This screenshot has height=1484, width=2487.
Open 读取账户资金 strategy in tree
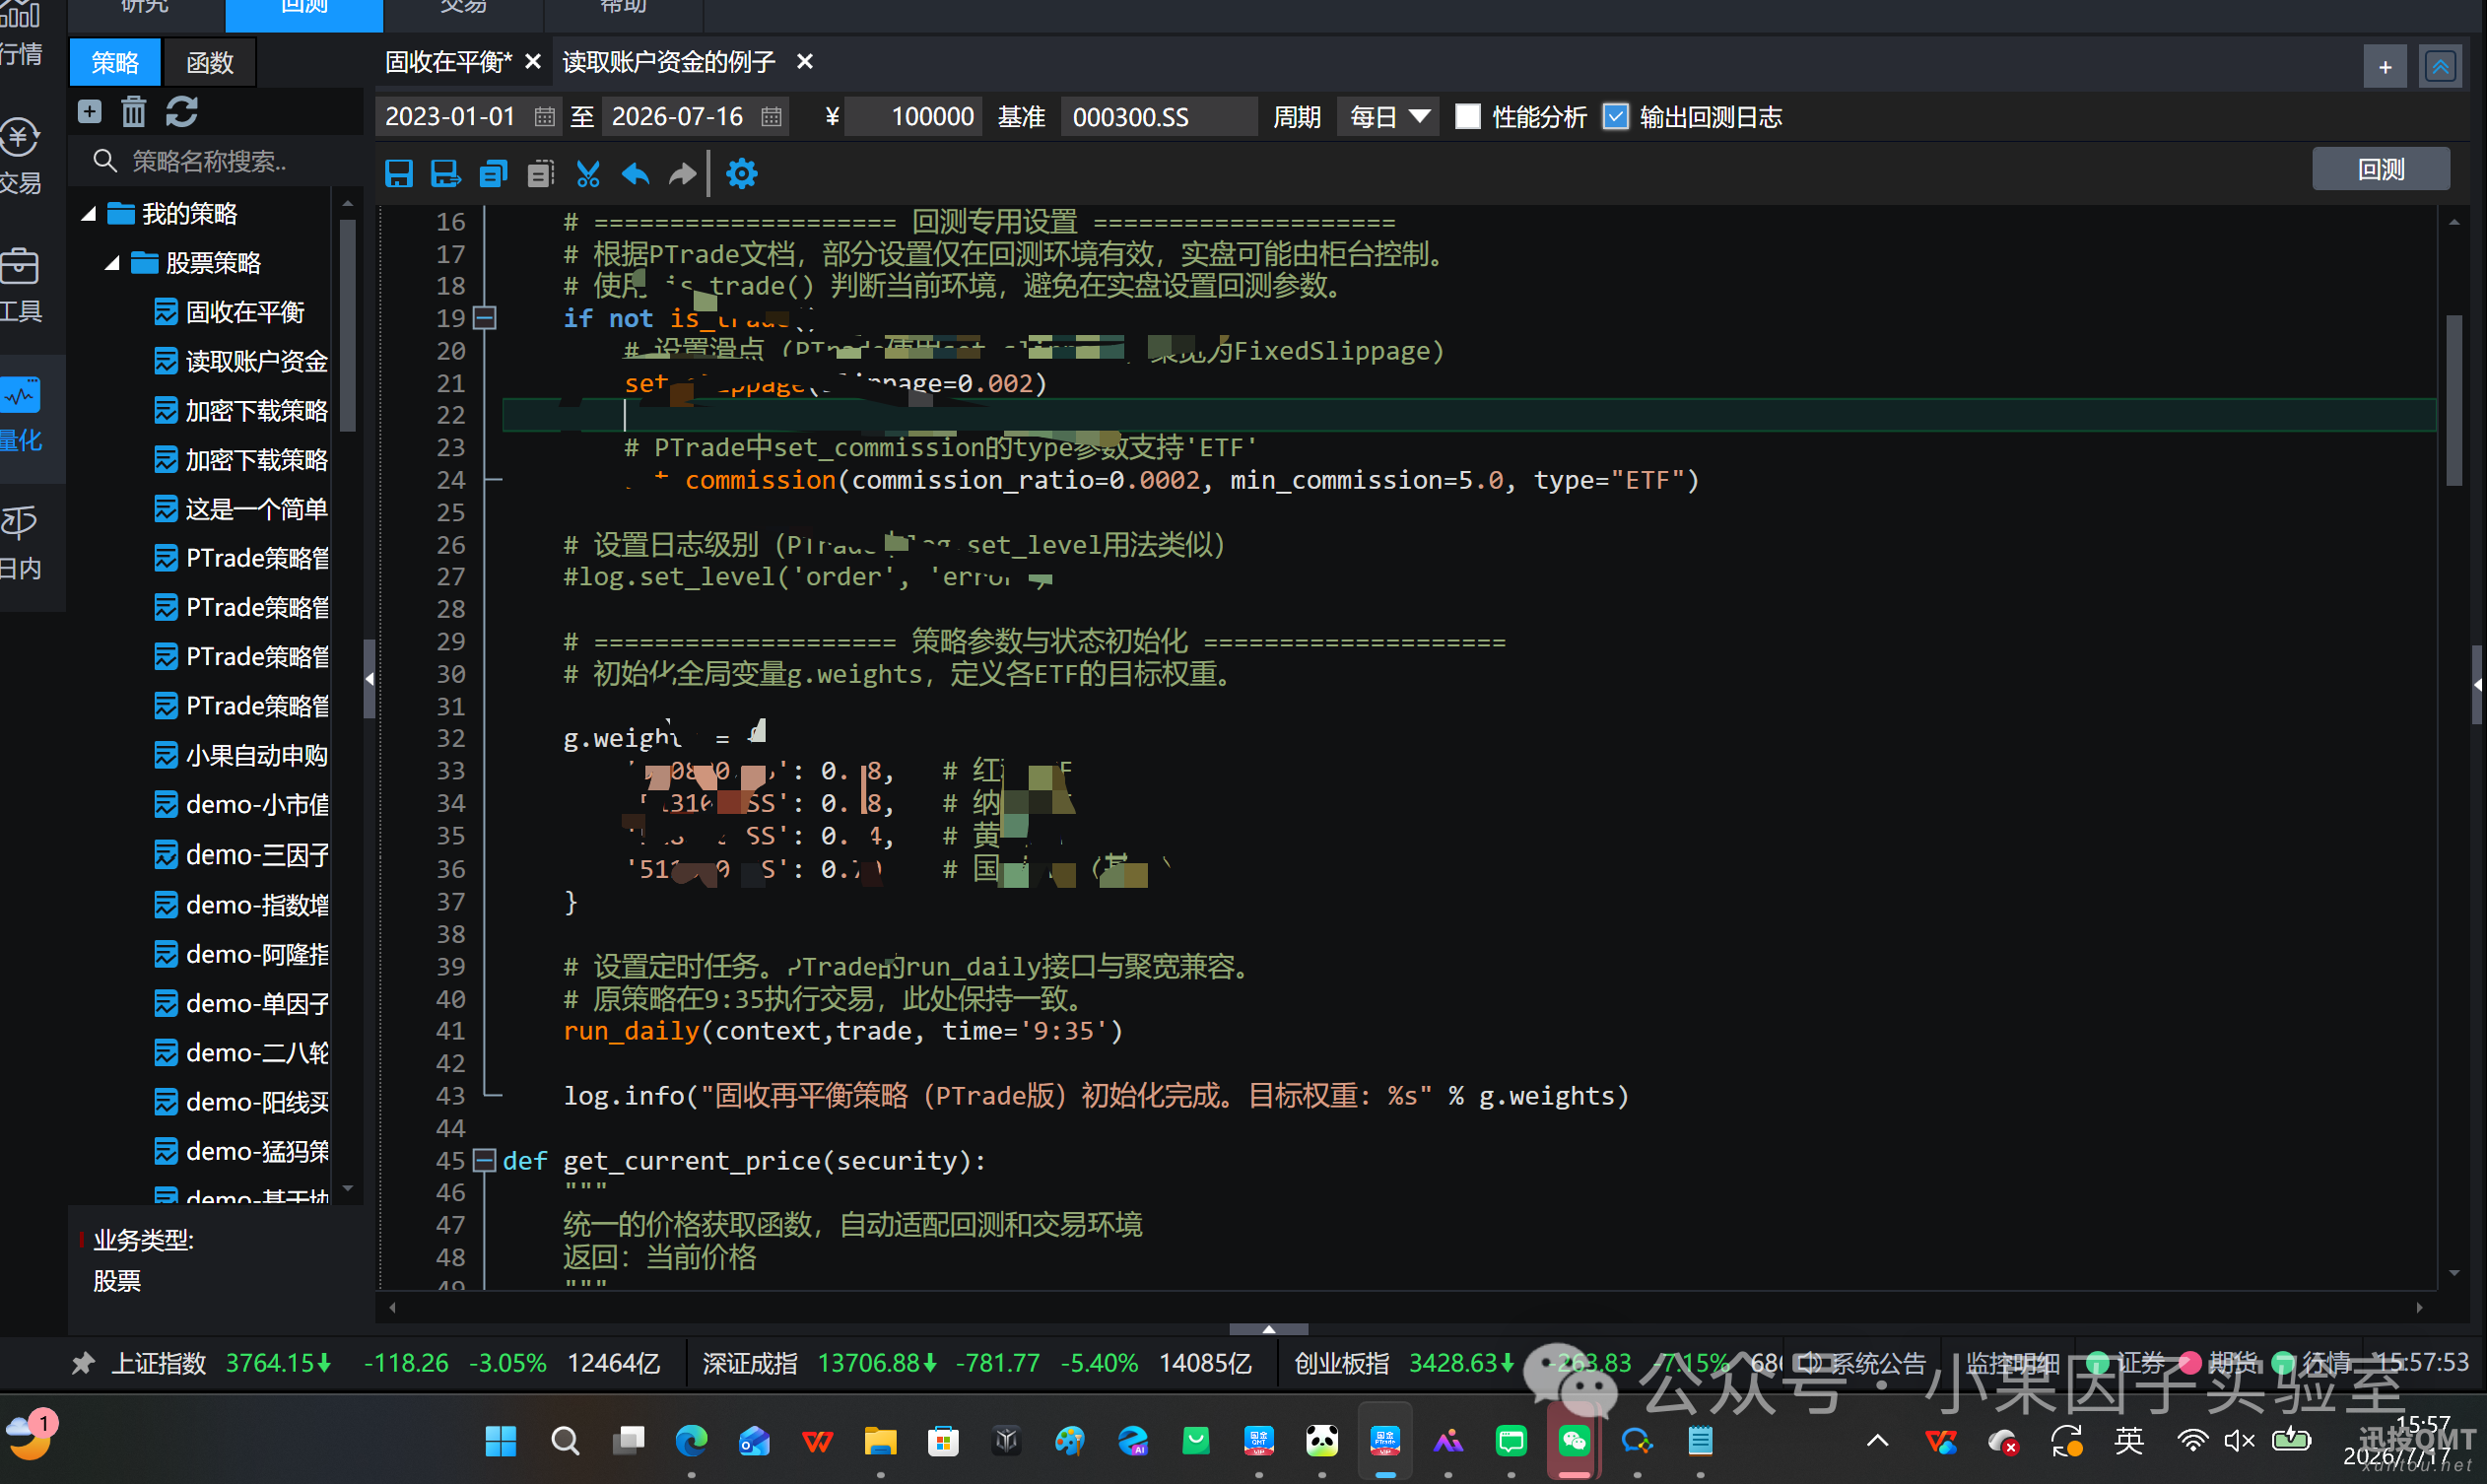(241, 361)
